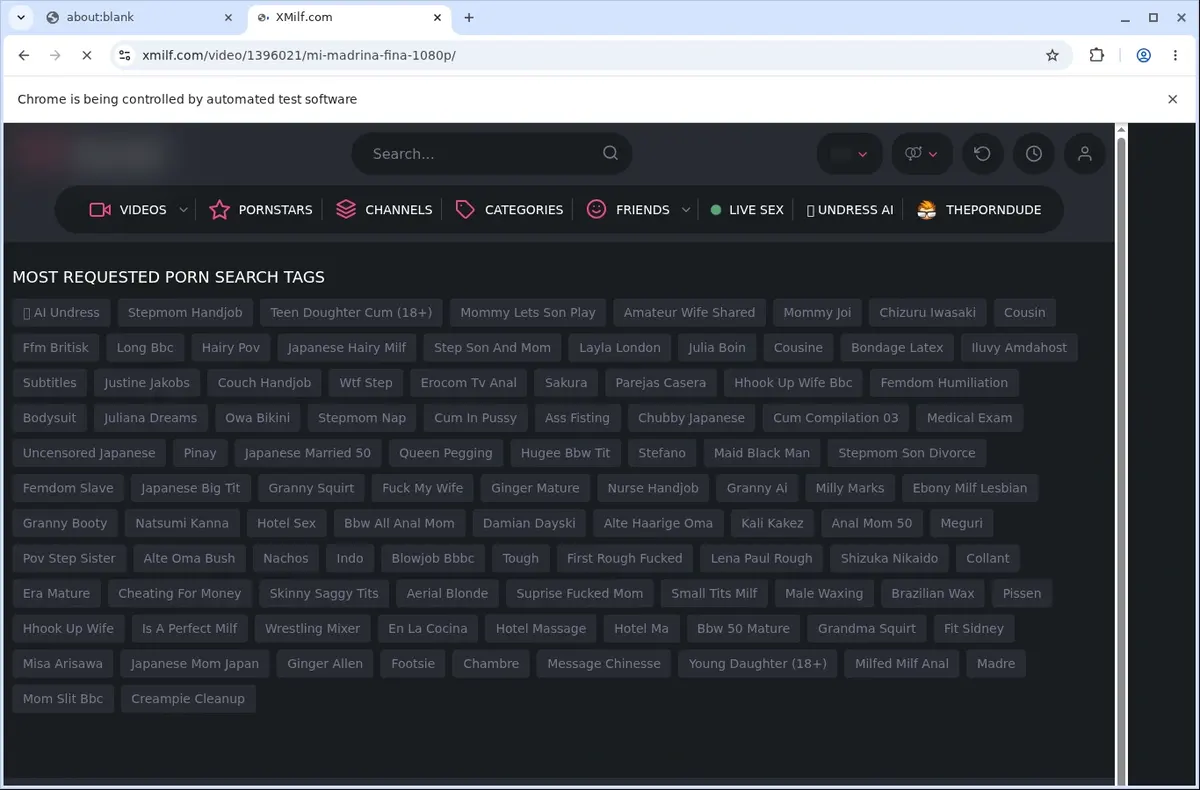1200x790 pixels.
Task: Select the Natsumi Kanna tag
Action: tap(182, 523)
